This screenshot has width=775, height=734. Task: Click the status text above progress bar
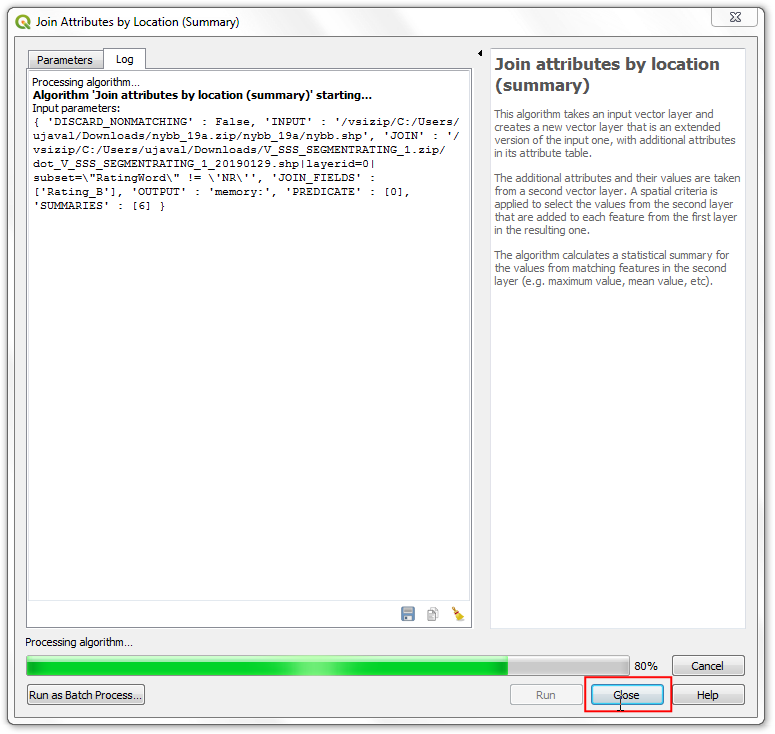(x=79, y=643)
